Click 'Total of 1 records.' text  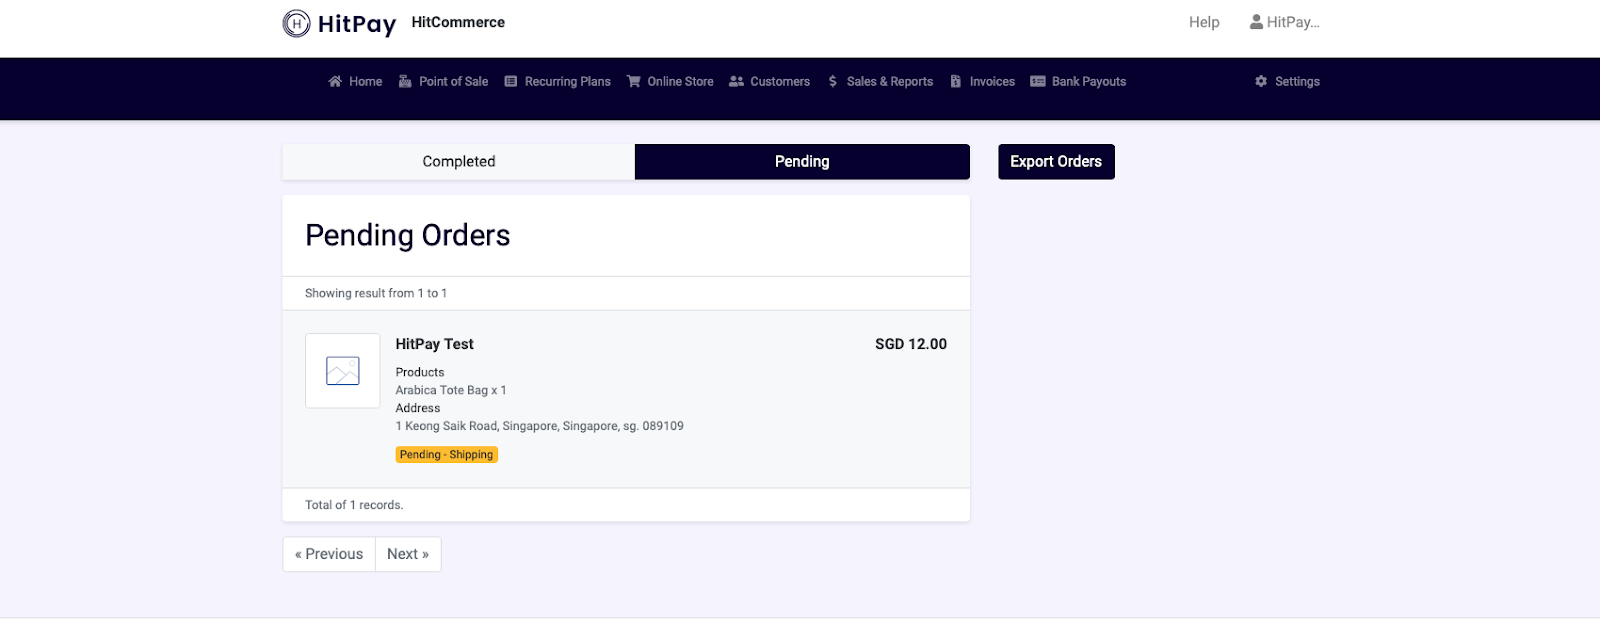pos(354,505)
